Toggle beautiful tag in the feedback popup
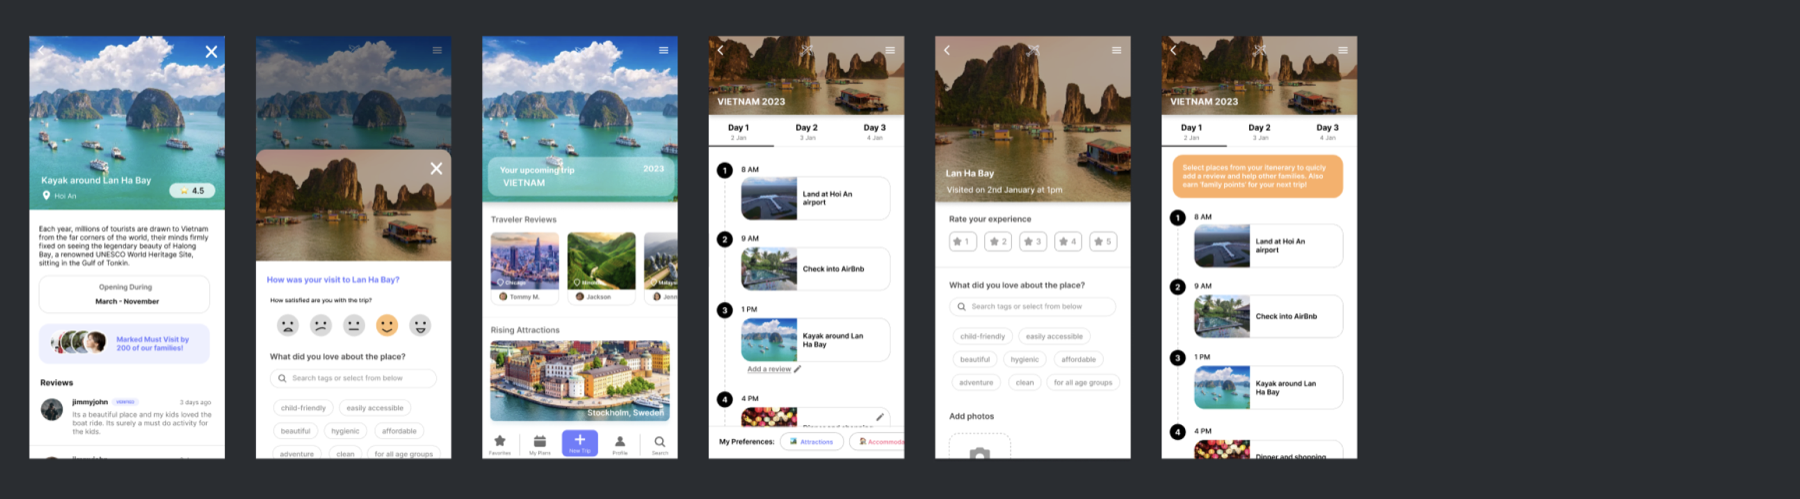The width and height of the screenshot is (1800, 499). [295, 431]
